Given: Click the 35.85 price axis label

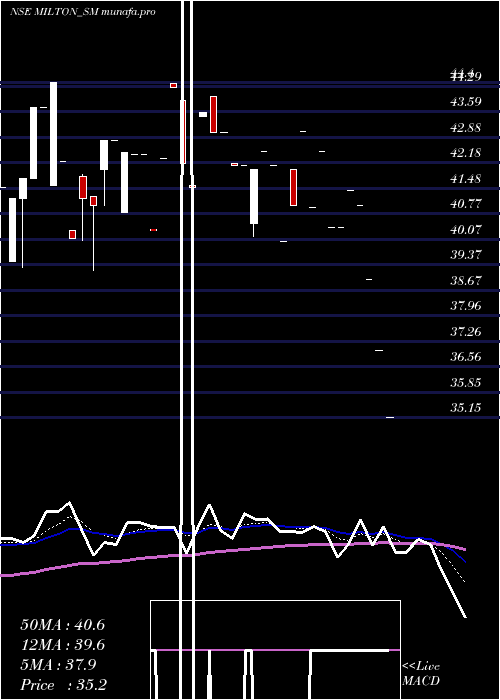Looking at the screenshot, I should click(466, 383).
